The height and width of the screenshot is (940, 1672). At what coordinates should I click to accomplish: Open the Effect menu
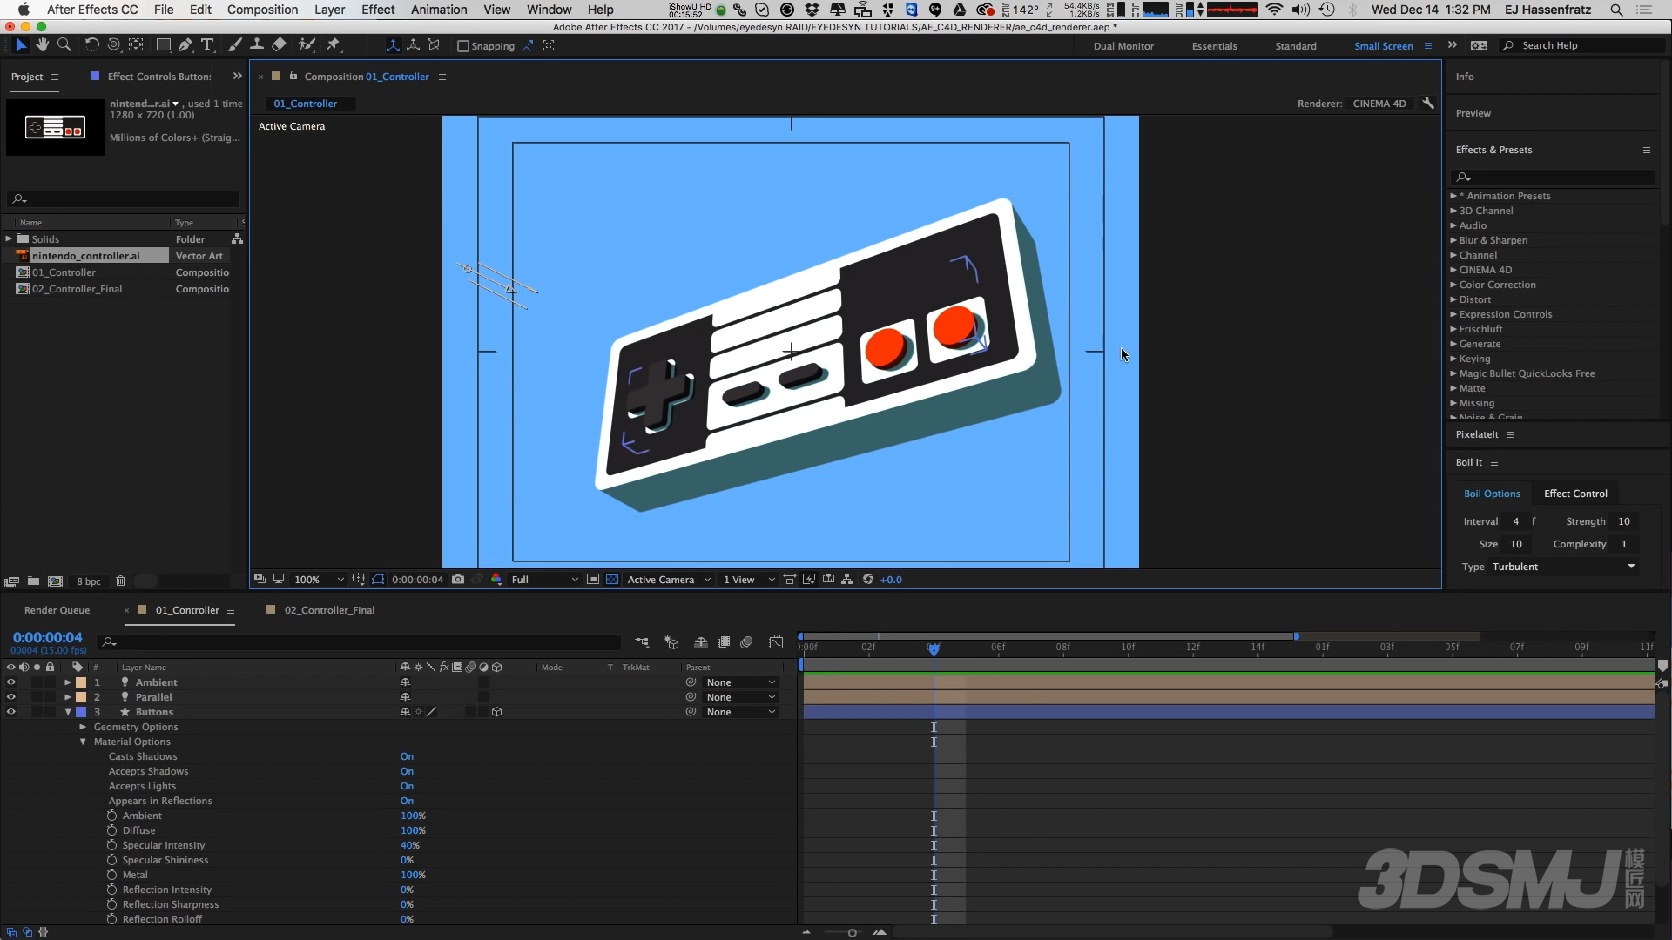(378, 9)
